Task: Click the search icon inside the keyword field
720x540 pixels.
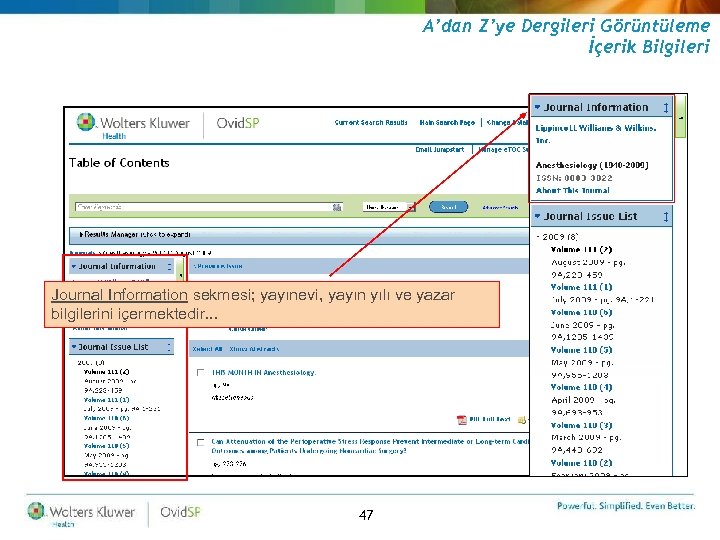Action: pos(337,208)
